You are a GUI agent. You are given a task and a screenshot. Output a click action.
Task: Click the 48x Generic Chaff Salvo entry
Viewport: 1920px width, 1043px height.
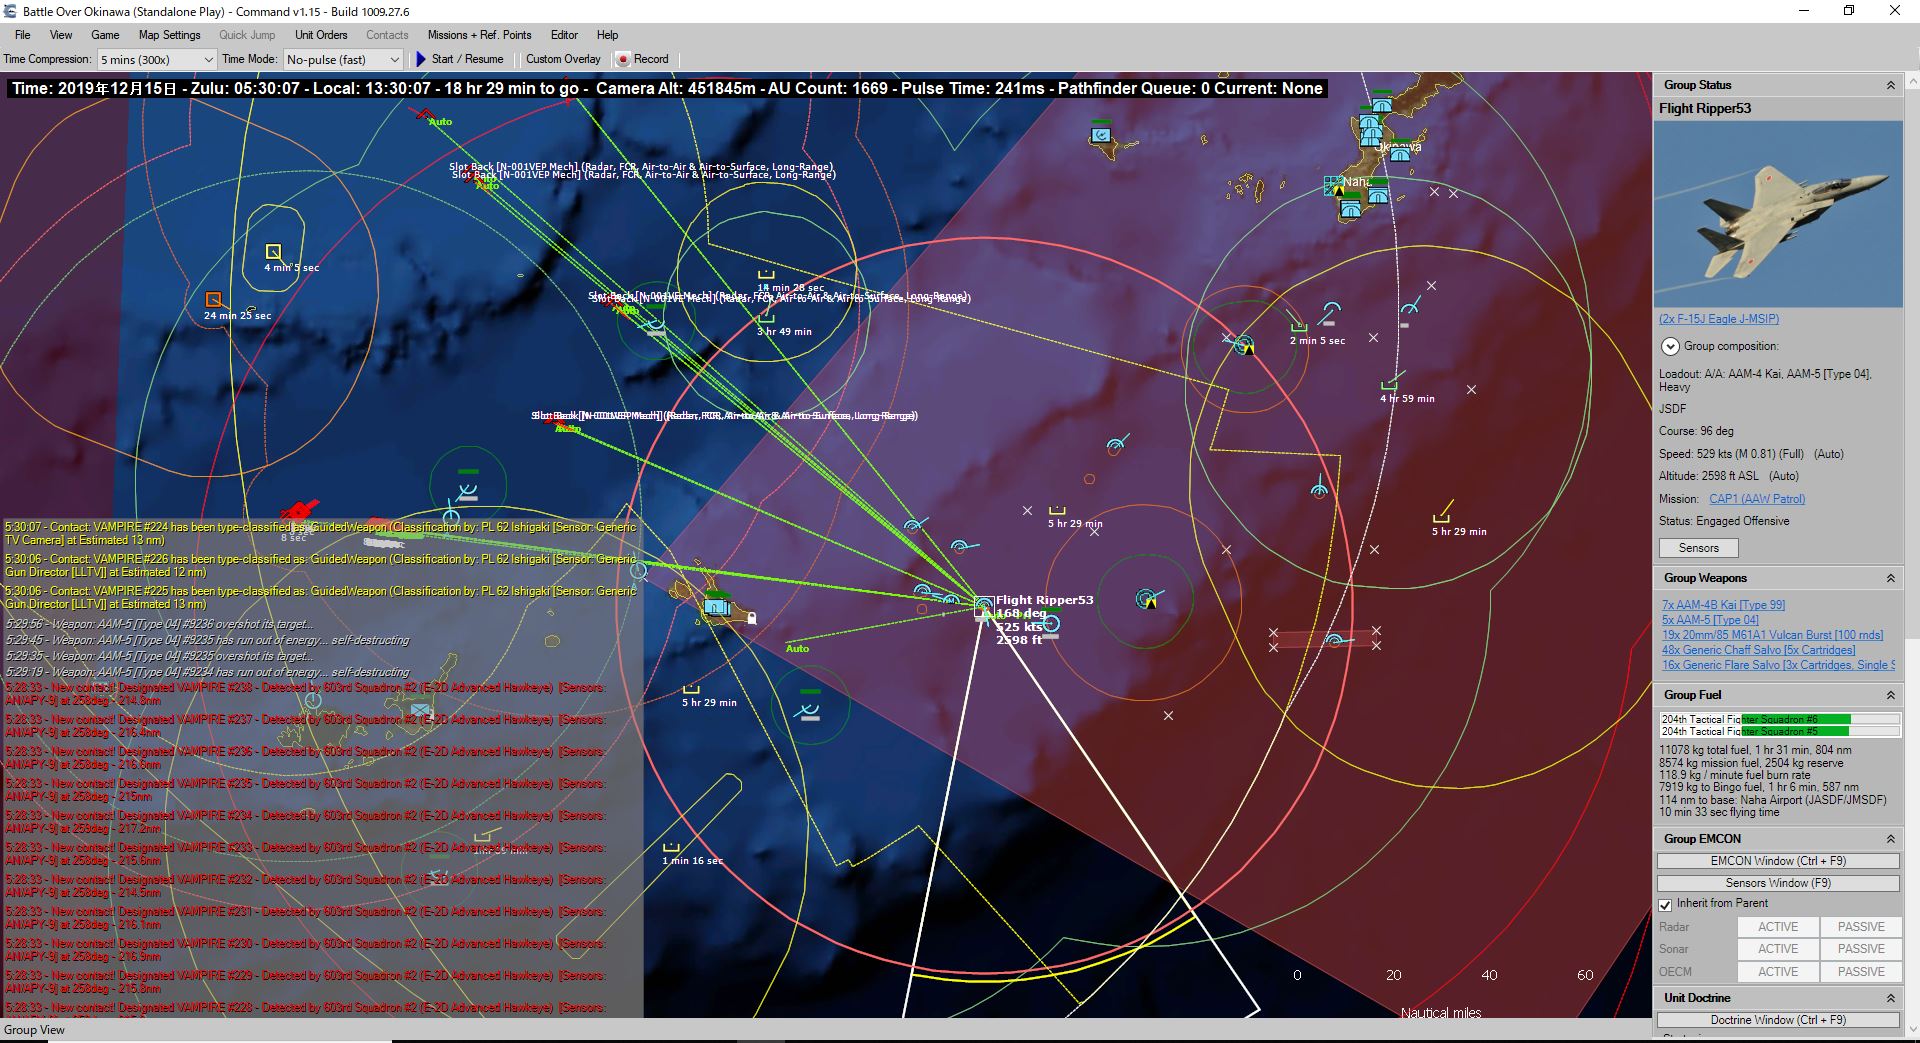coord(1758,650)
